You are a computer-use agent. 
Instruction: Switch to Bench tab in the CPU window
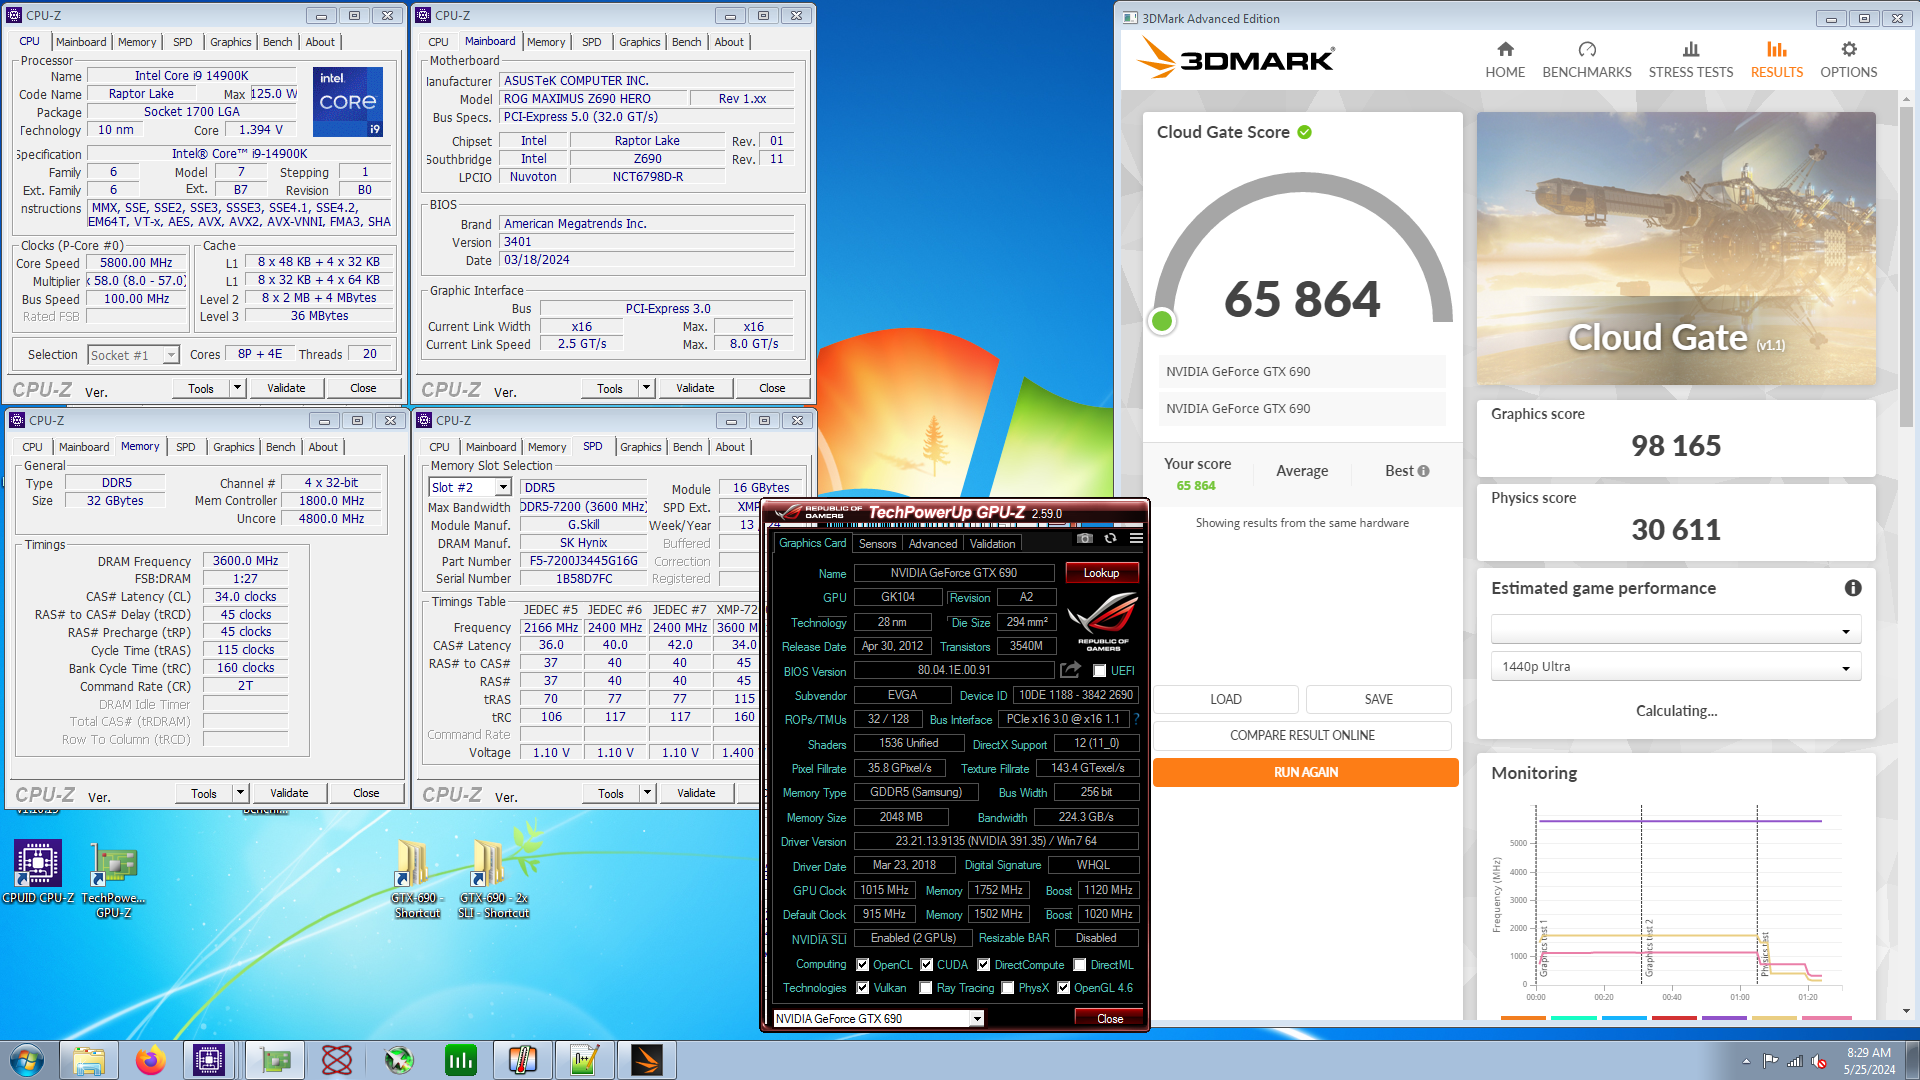pos(277,42)
